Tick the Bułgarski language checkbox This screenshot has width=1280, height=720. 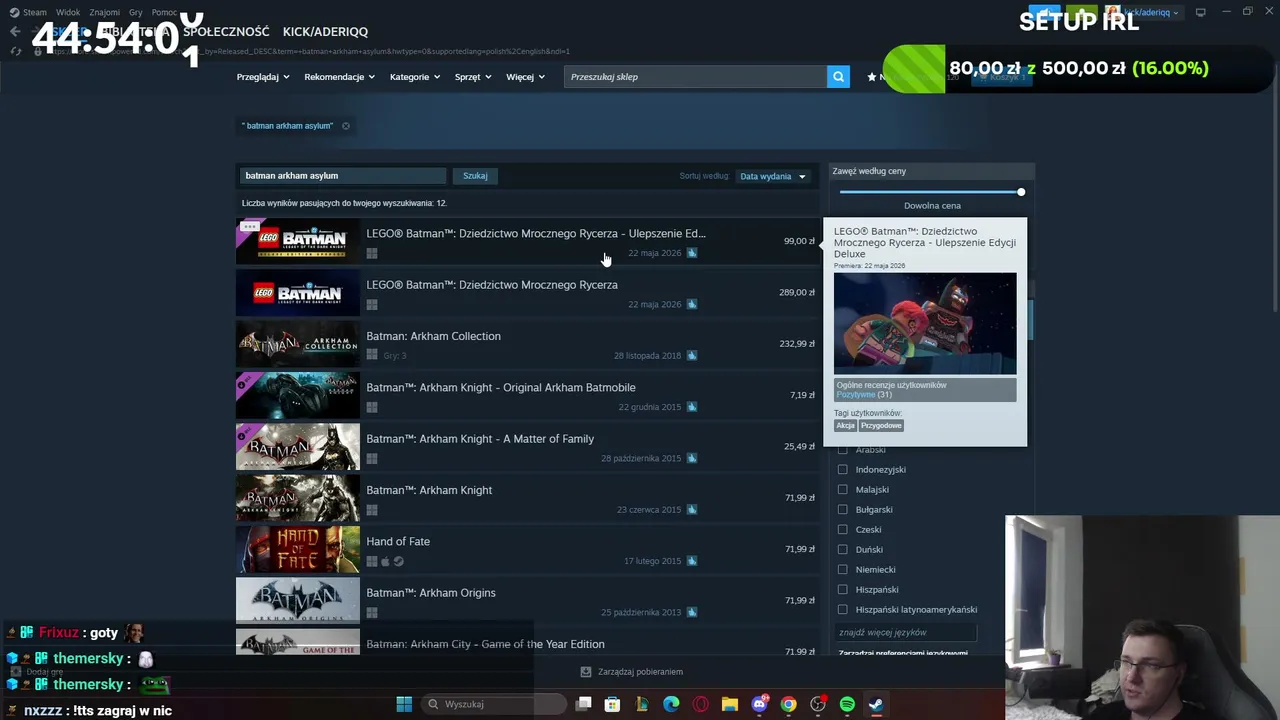842,509
